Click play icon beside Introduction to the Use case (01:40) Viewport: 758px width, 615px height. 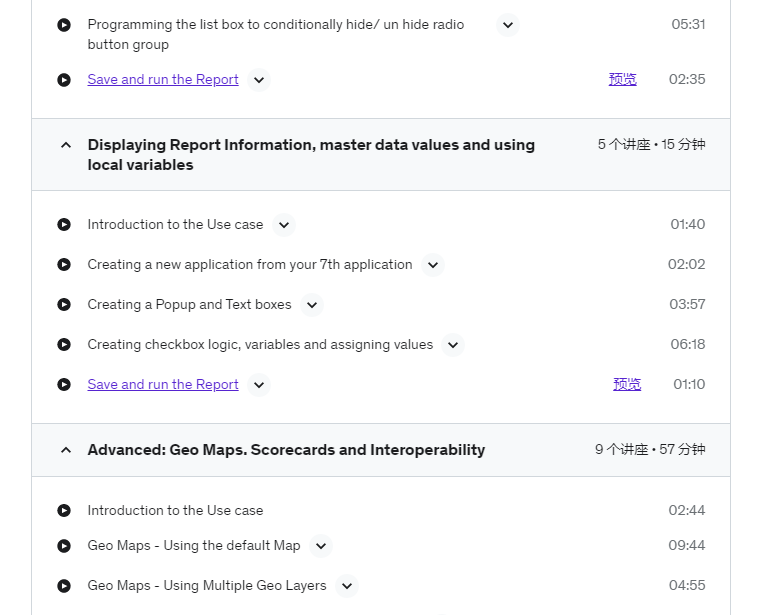pos(64,225)
